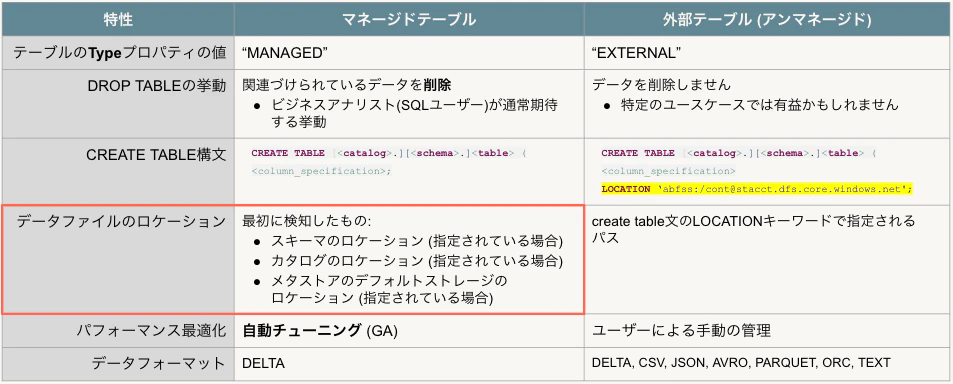The height and width of the screenshot is (384, 953).
Task: Click 'create table文のLOCATIONキーワードで指定されるパス' text
Action: click(x=754, y=230)
